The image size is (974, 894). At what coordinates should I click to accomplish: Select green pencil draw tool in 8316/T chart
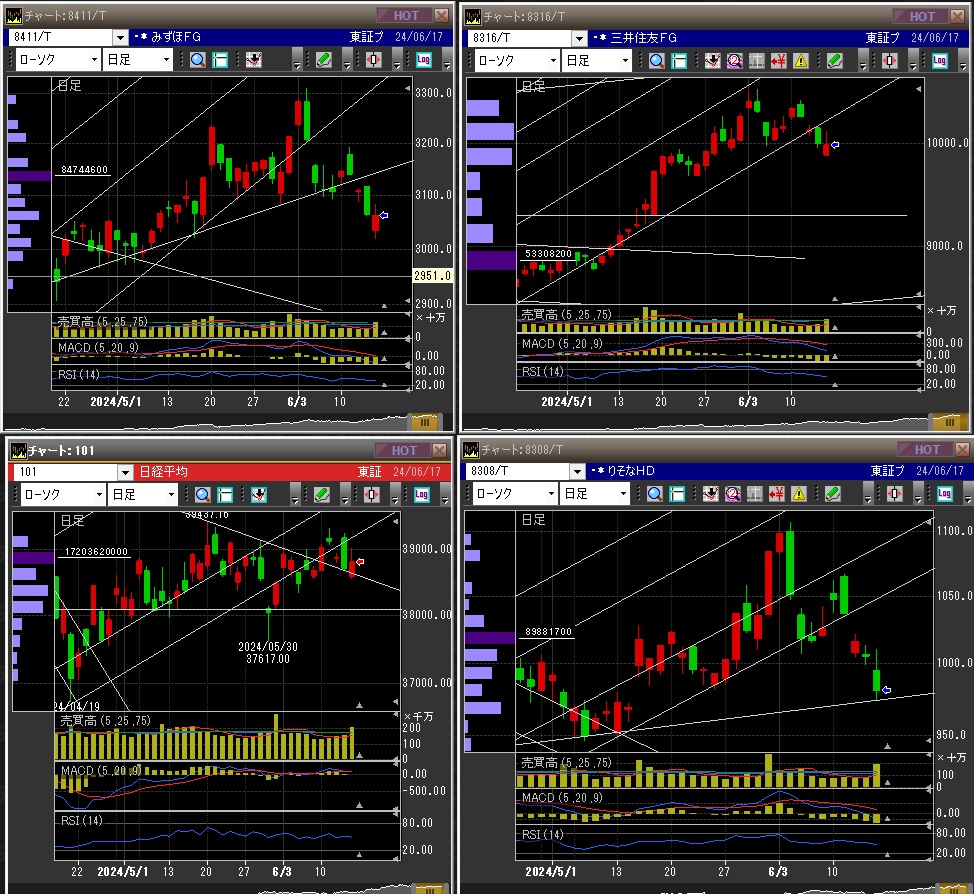(834, 61)
